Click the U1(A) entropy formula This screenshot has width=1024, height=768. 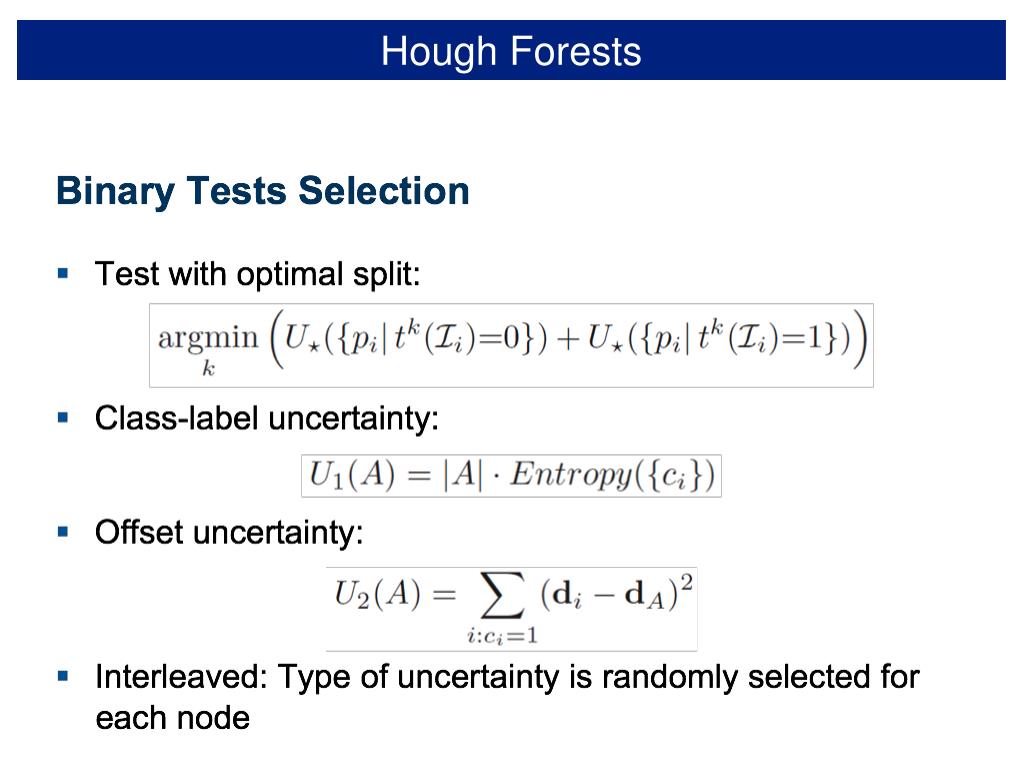click(x=511, y=476)
